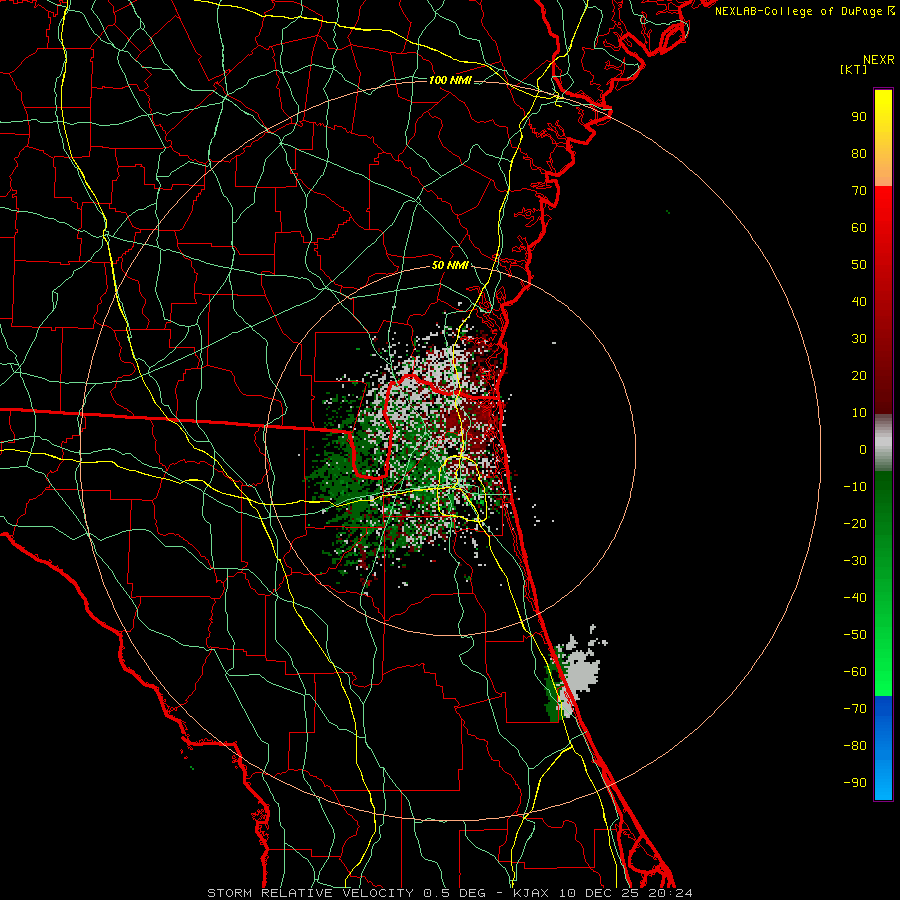Click the 0 value on velocity scale
900x900 pixels.
(x=863, y=450)
